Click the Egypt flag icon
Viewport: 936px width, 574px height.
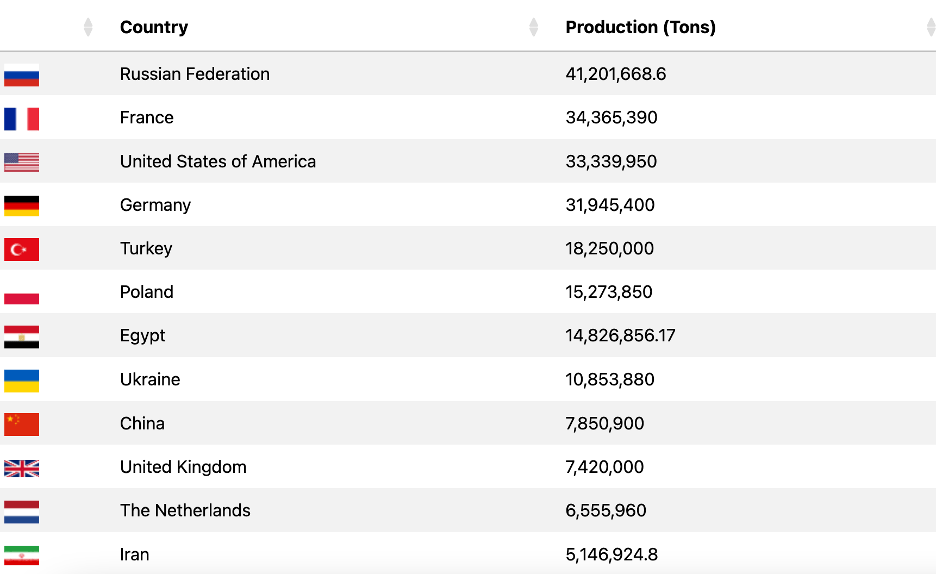(21, 337)
